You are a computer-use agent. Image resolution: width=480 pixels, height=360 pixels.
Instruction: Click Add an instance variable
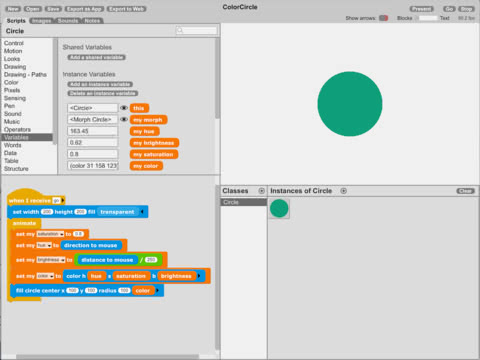click(x=100, y=84)
